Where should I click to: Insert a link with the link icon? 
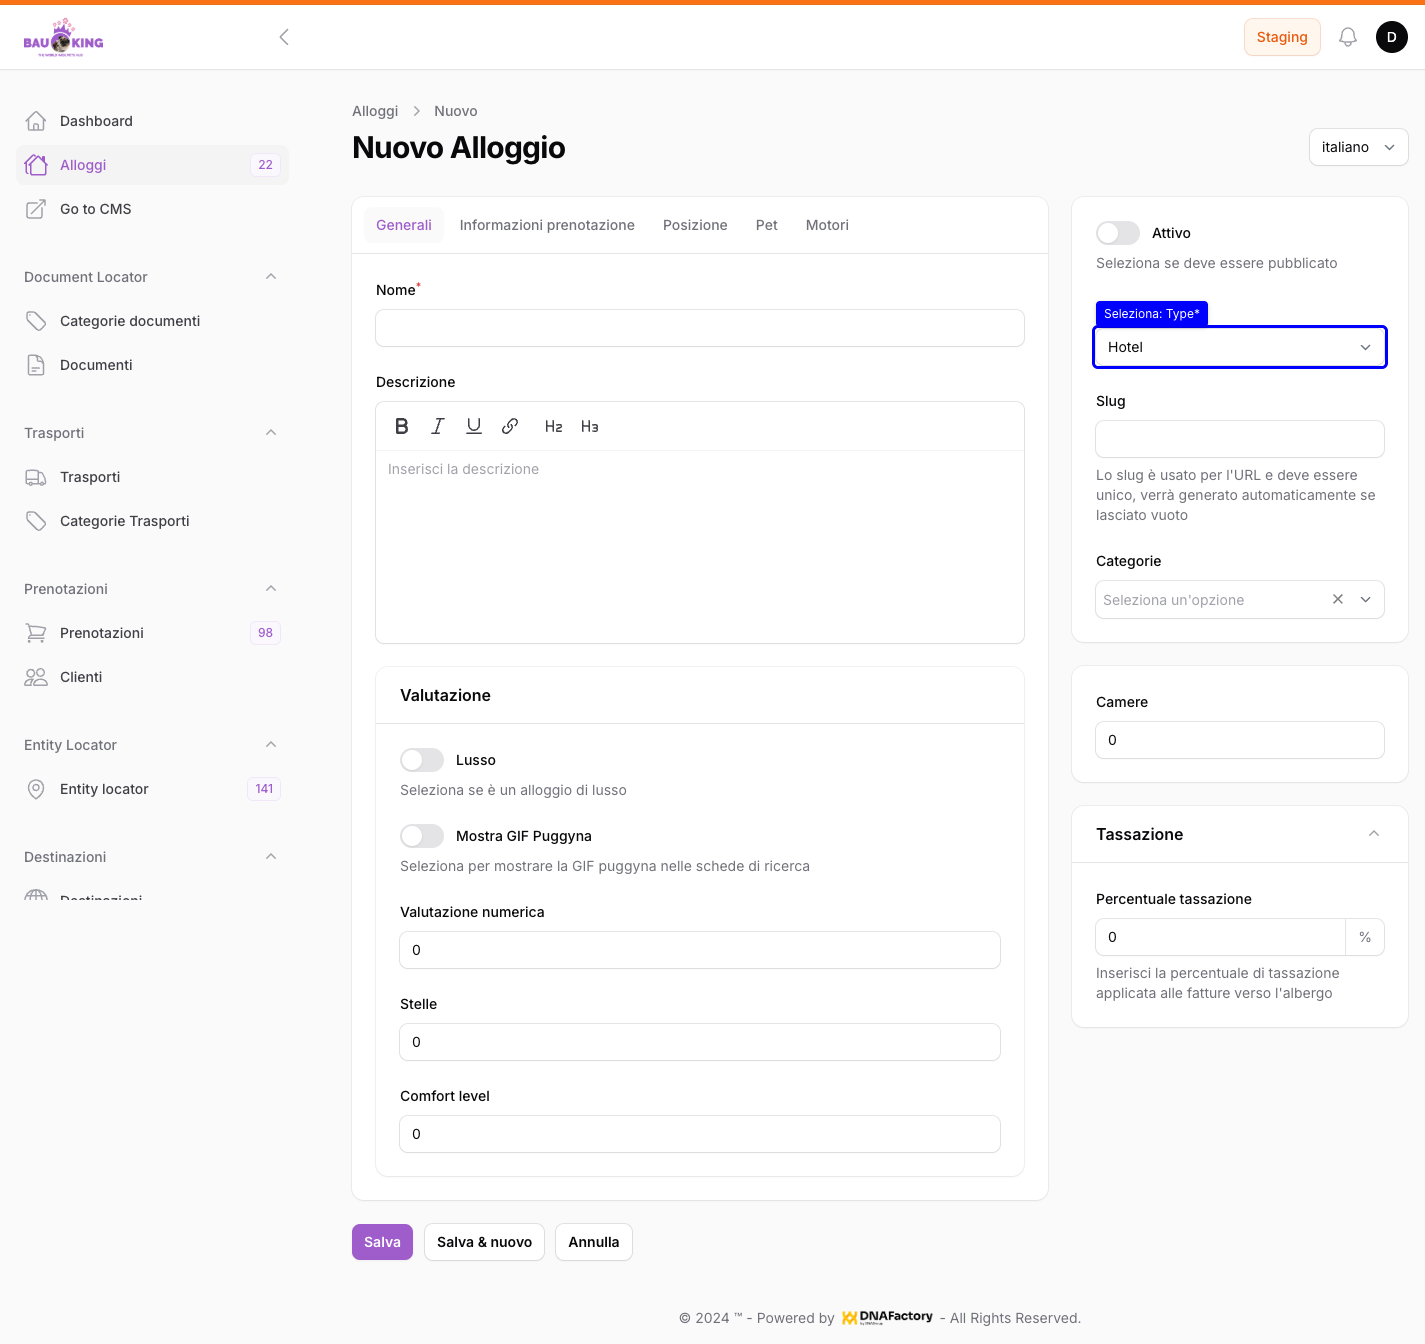510,426
